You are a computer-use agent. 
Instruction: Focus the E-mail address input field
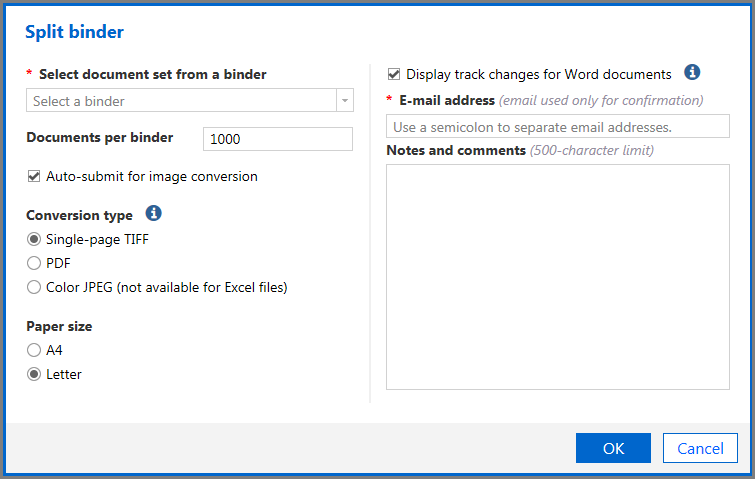pyautogui.click(x=558, y=127)
